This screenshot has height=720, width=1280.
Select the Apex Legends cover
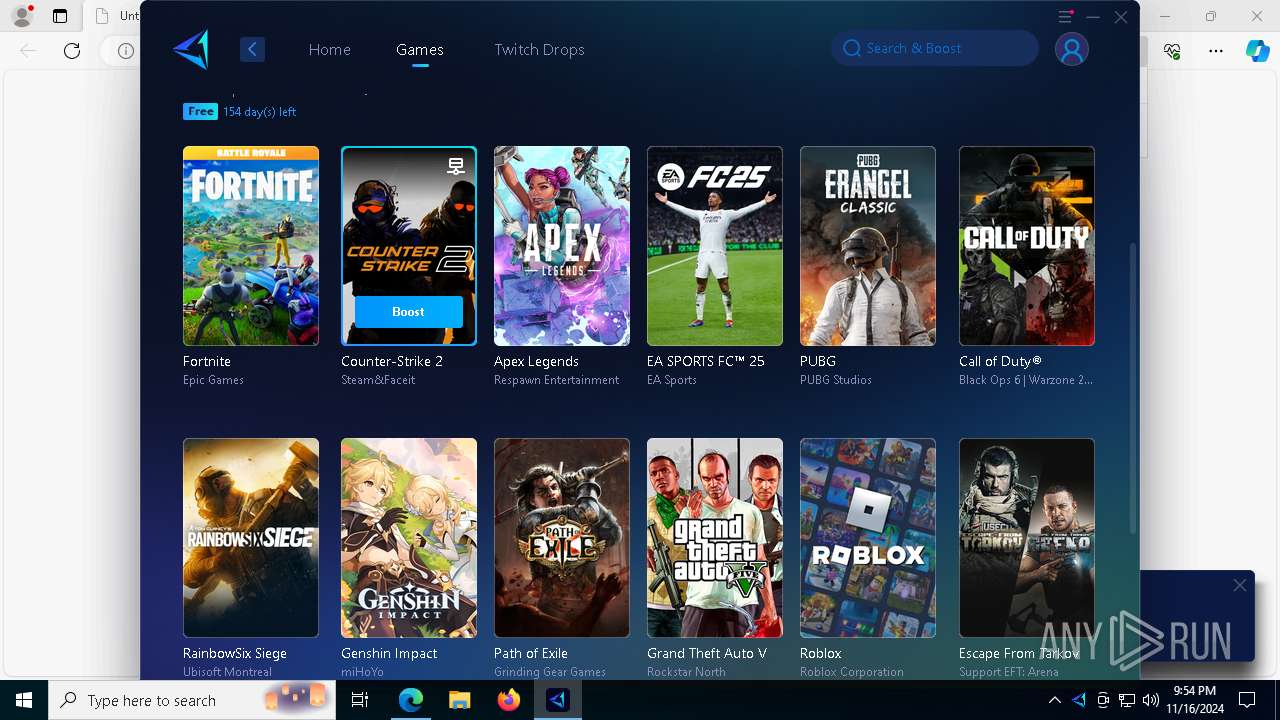[562, 246]
